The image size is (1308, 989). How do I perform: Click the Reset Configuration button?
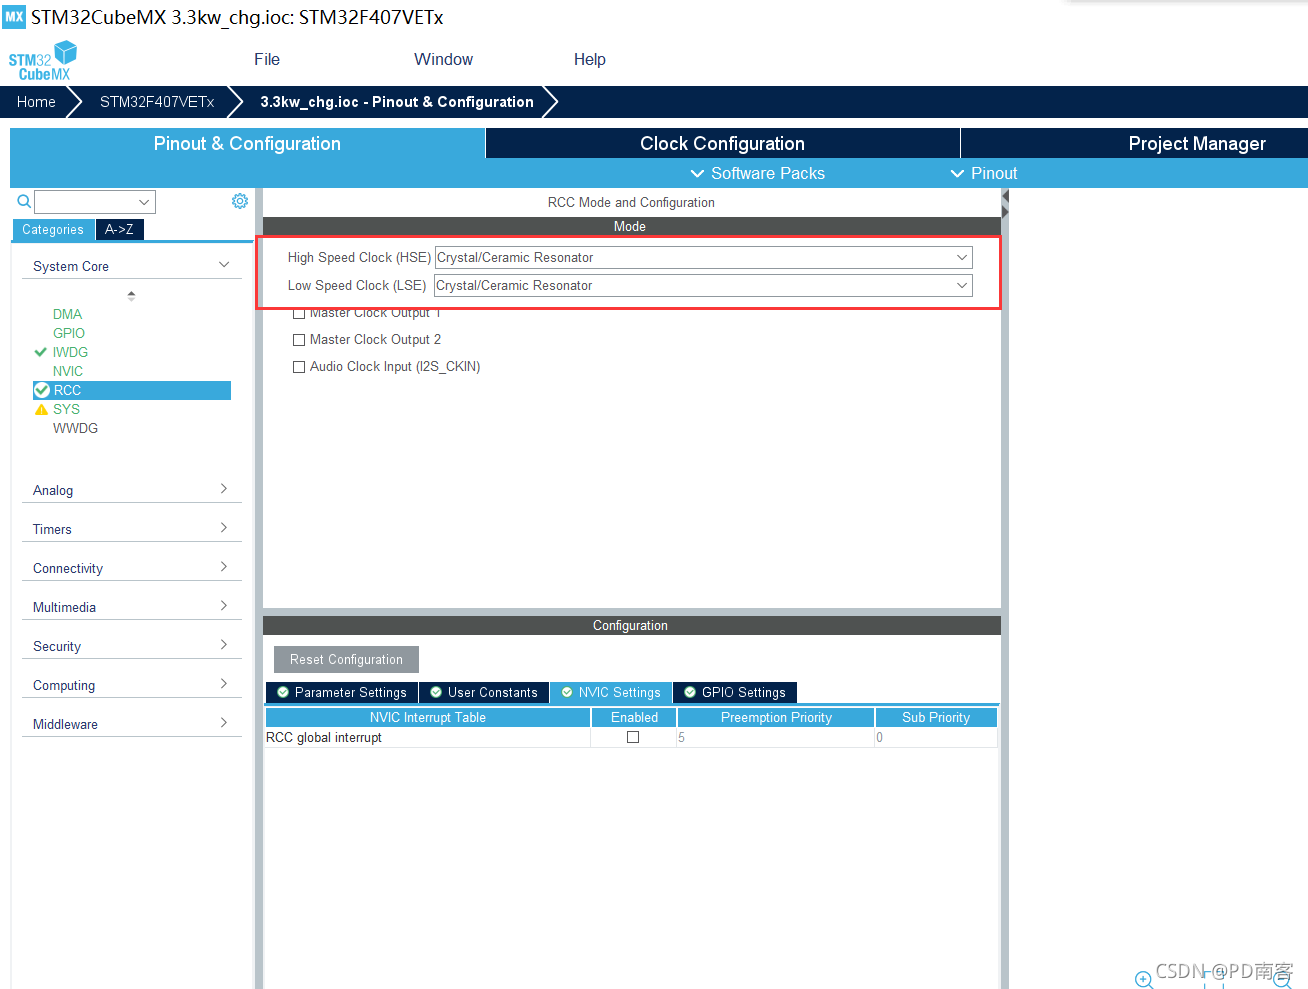click(346, 659)
